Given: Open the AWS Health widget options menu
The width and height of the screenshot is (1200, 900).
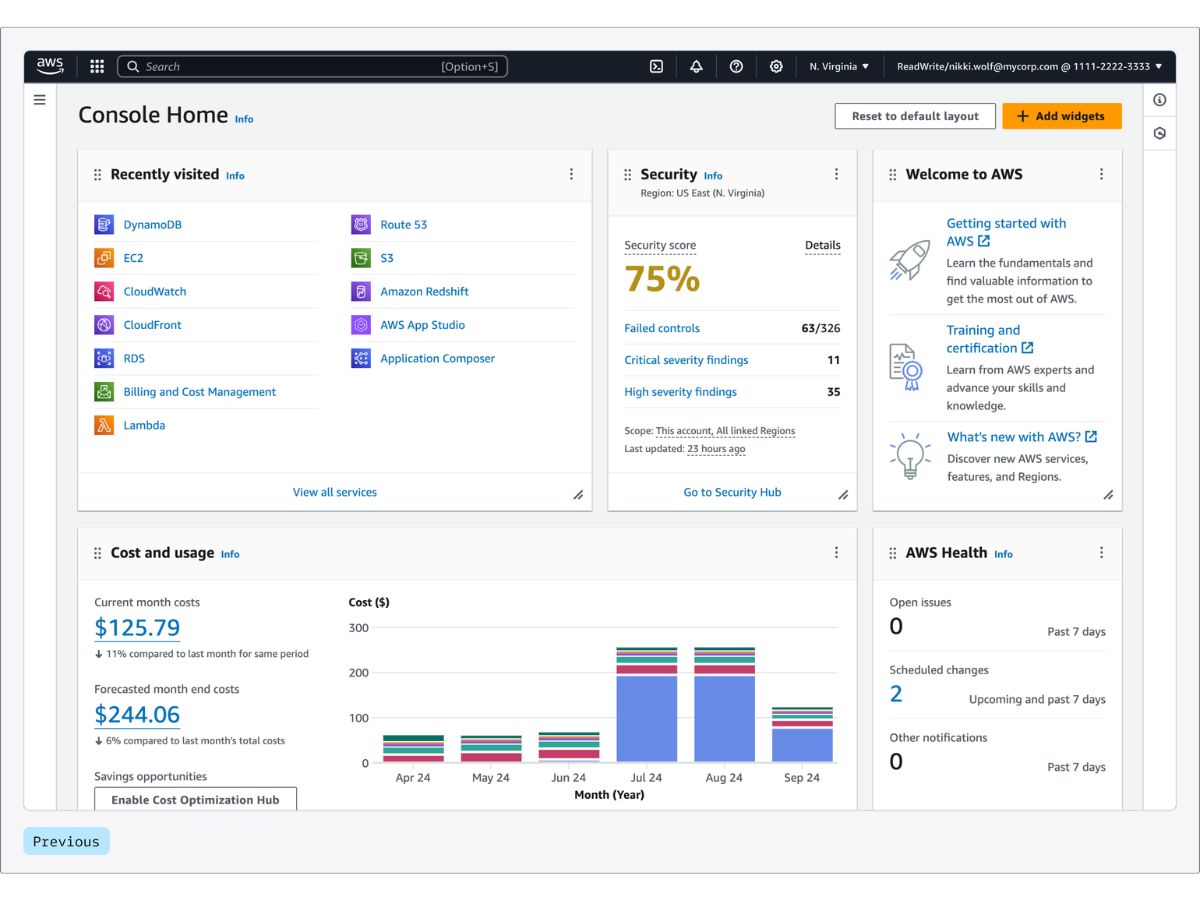Looking at the screenshot, I should tap(1101, 552).
